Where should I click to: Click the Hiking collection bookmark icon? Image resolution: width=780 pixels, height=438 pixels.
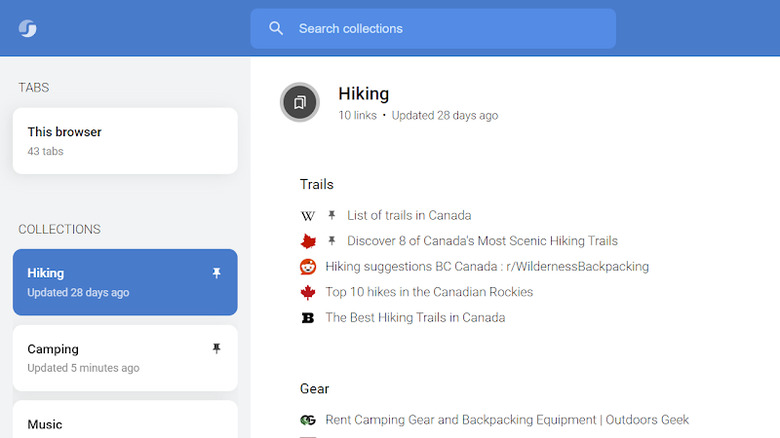point(299,102)
